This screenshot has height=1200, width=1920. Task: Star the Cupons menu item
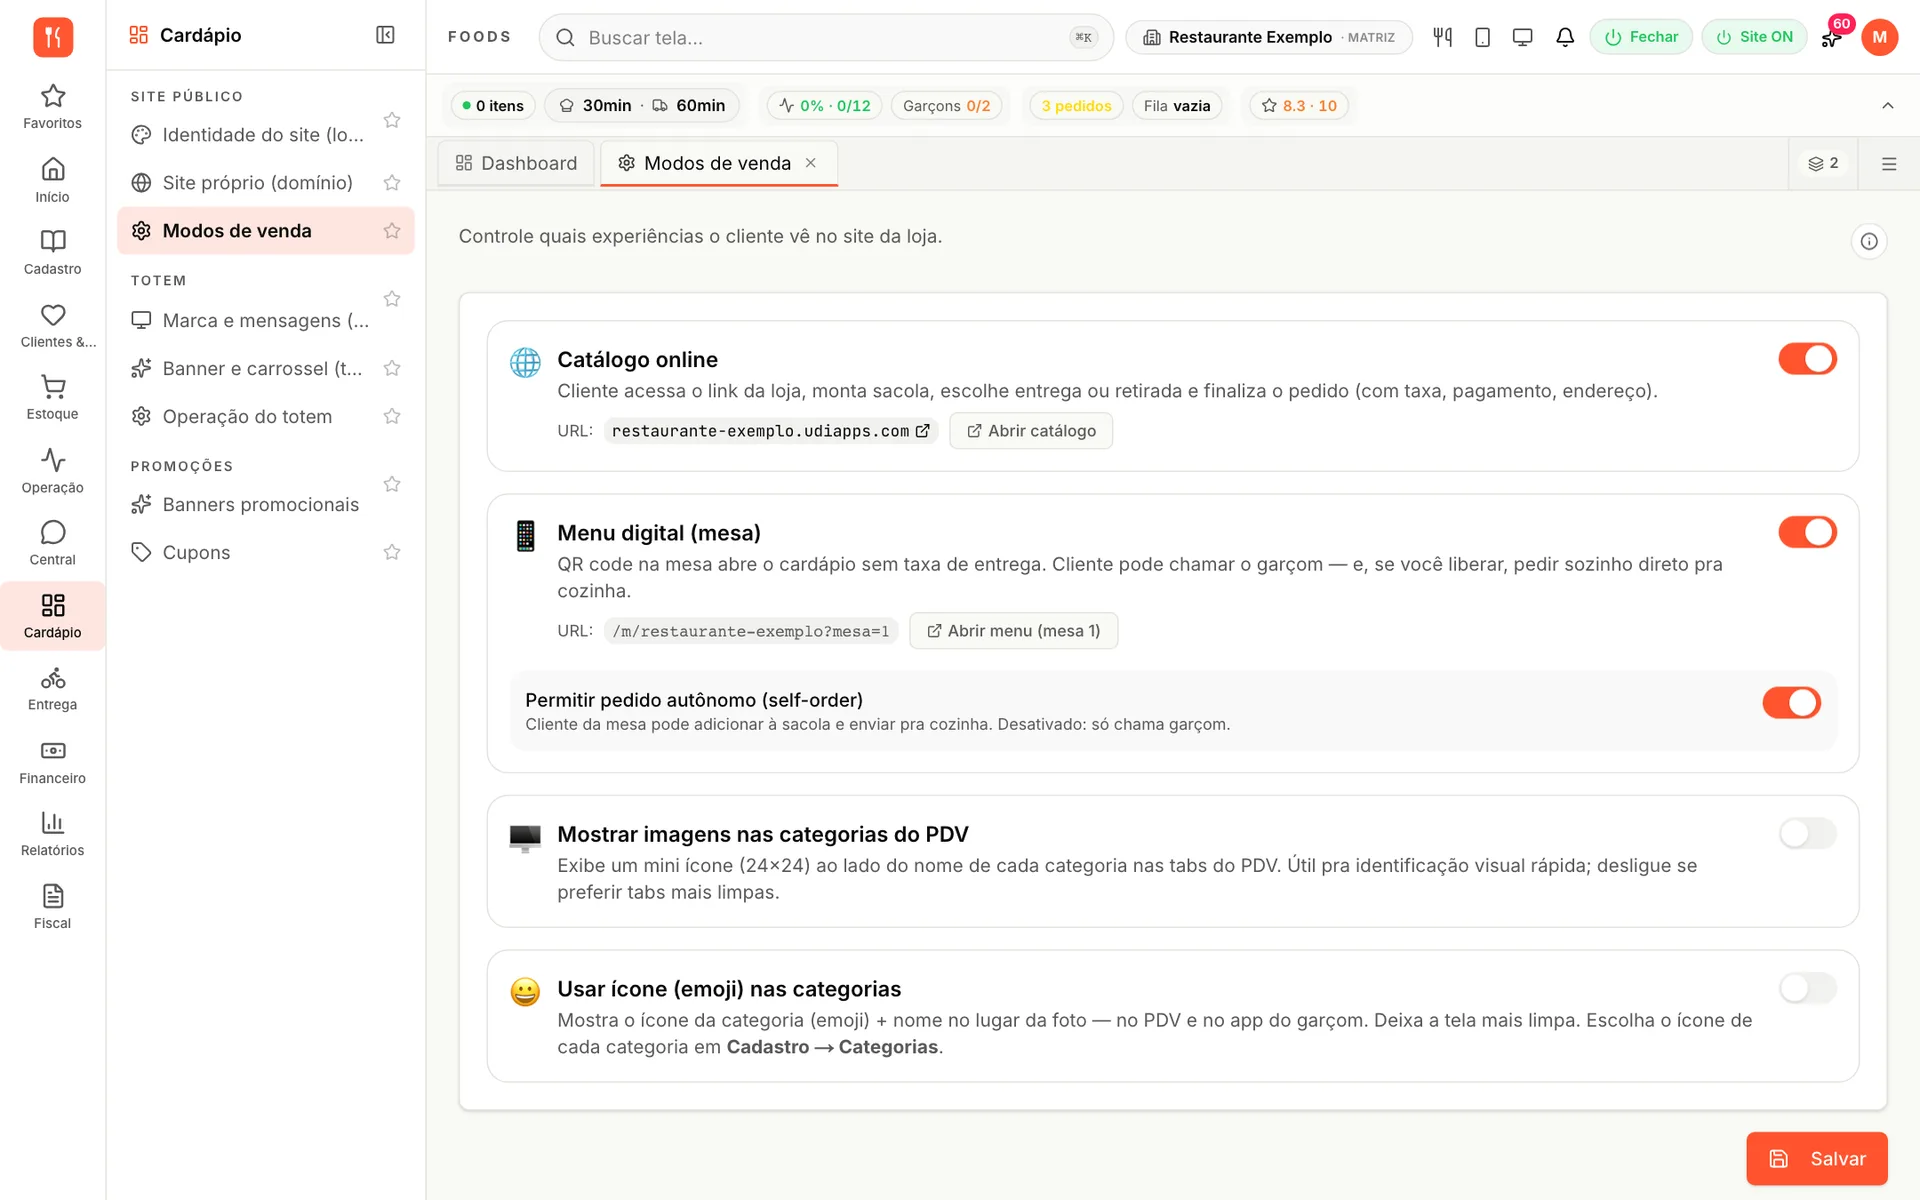pos(392,552)
